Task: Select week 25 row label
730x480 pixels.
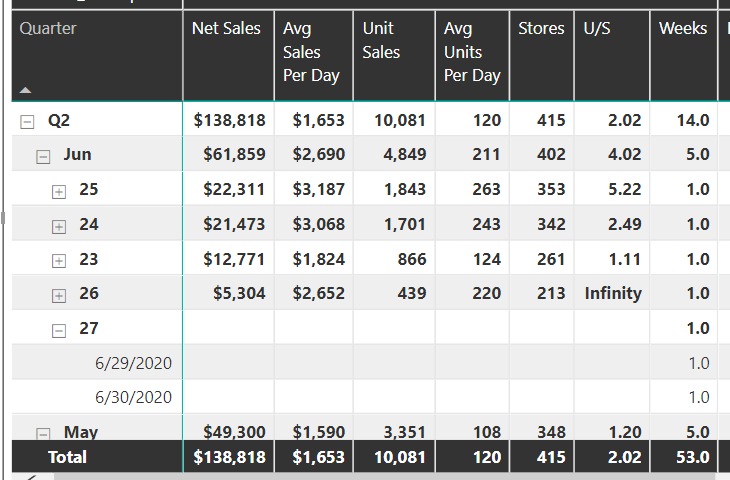Action: [88, 189]
